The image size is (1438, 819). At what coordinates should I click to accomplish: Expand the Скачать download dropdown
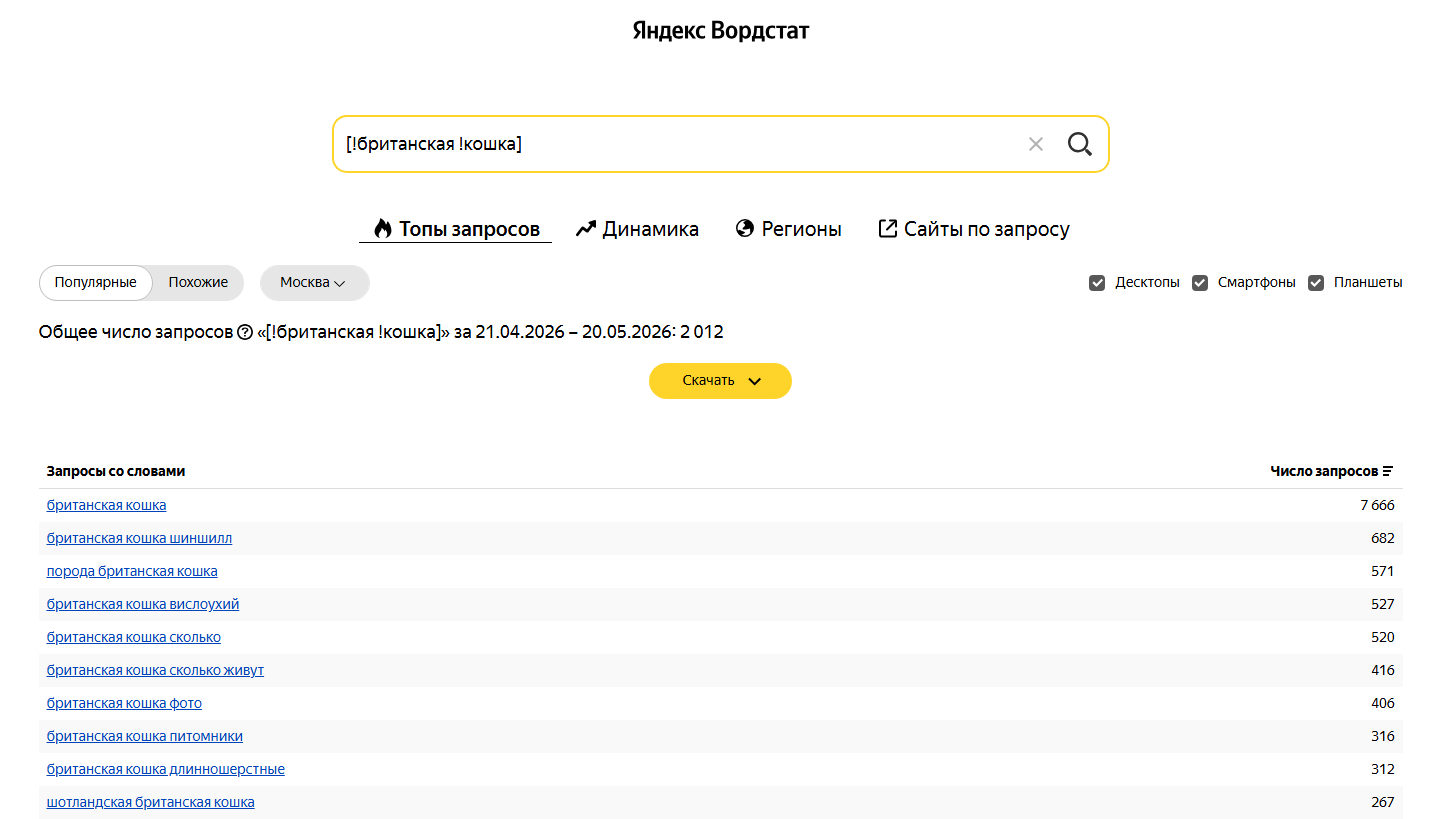point(720,381)
